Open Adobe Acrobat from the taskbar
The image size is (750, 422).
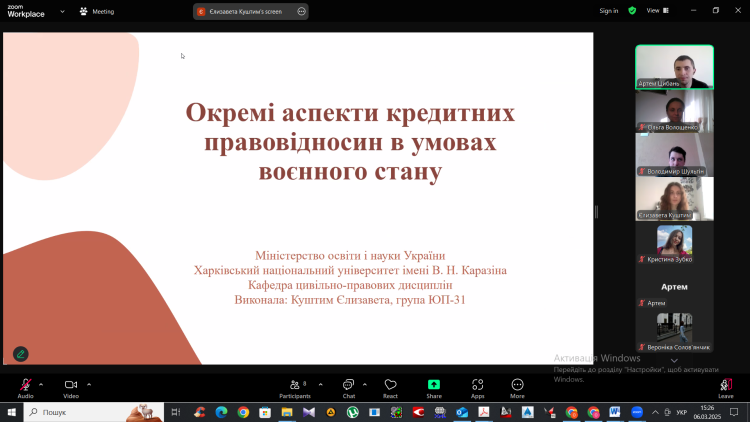[x=484, y=412]
